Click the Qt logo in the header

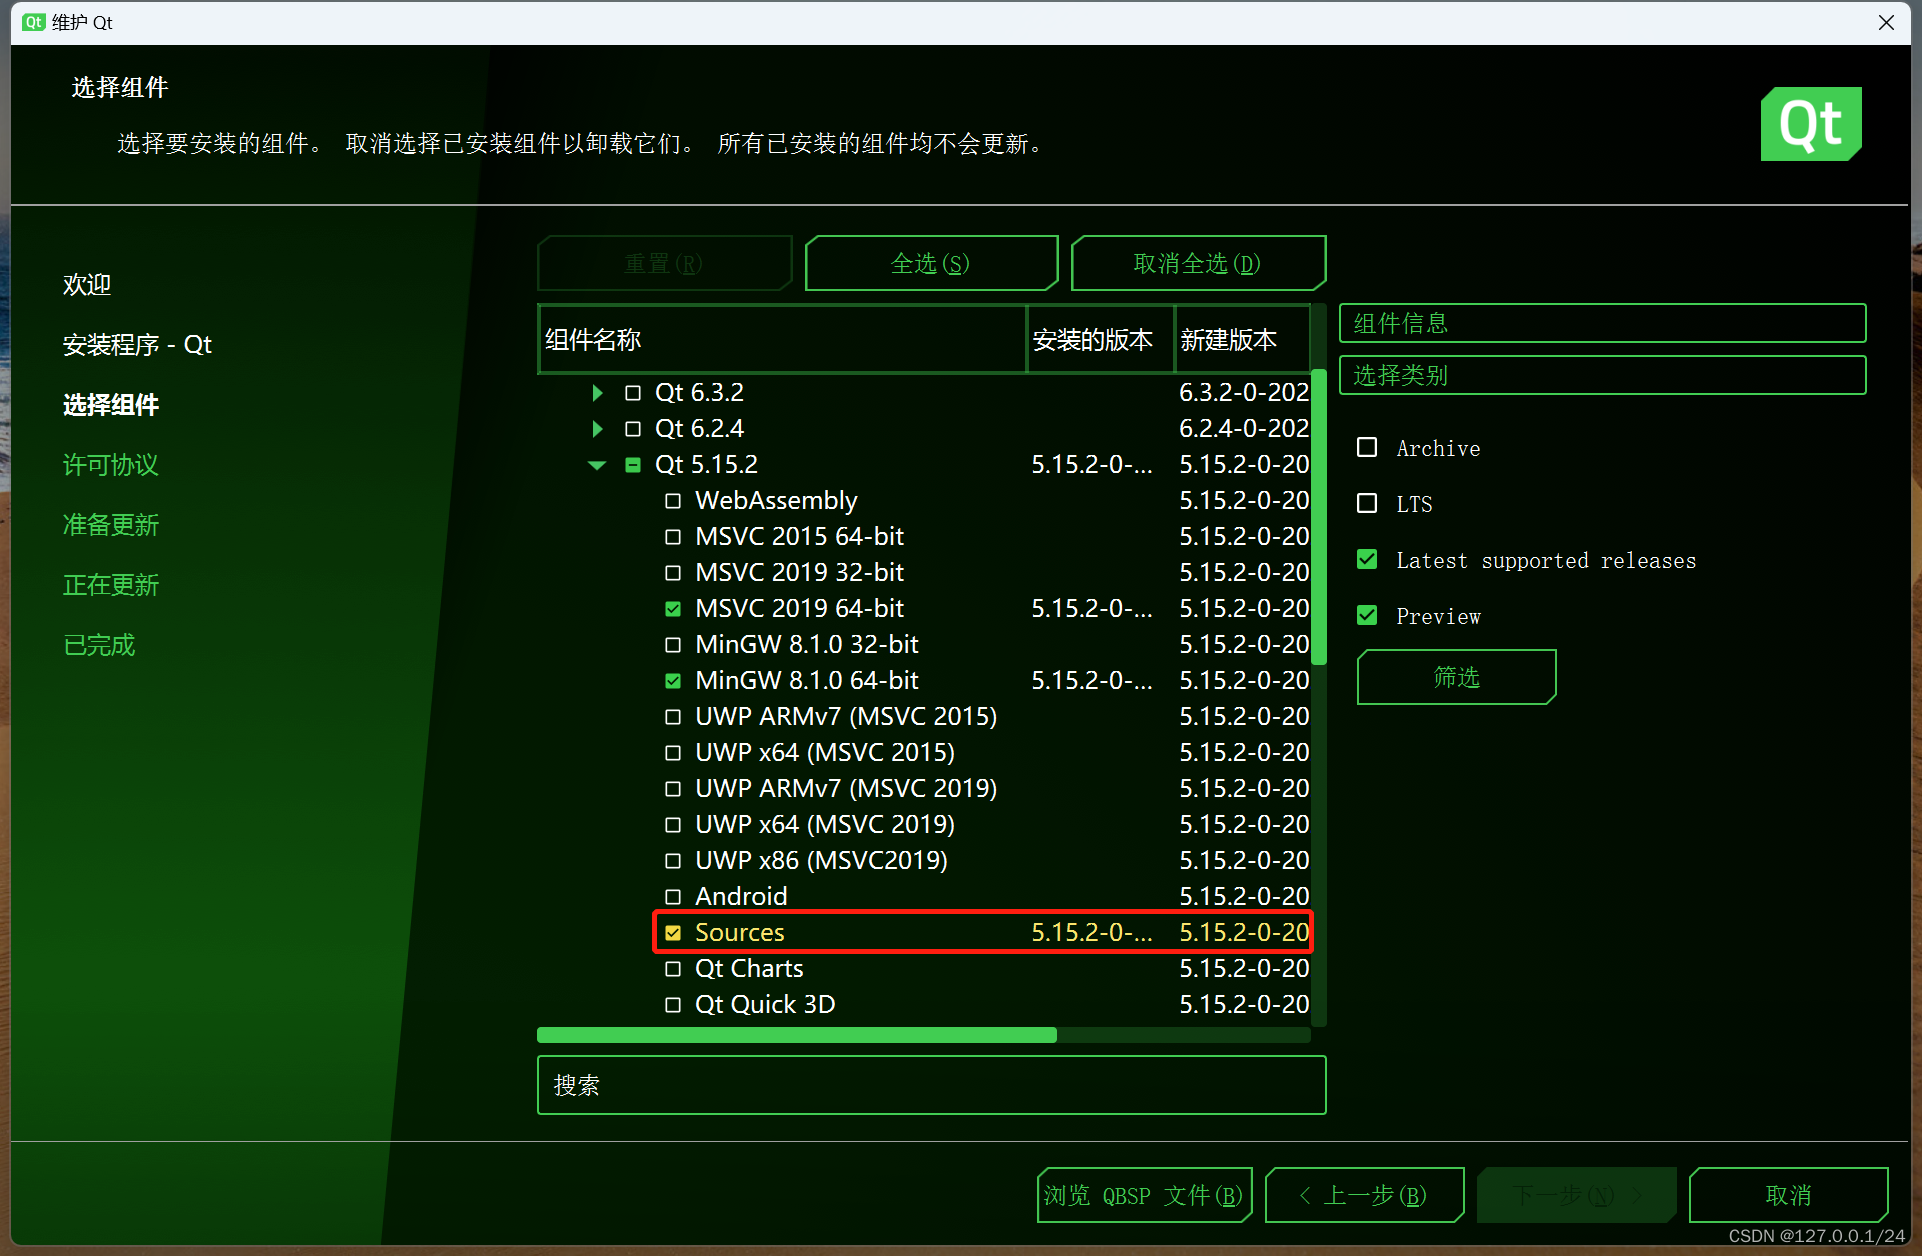1811,124
